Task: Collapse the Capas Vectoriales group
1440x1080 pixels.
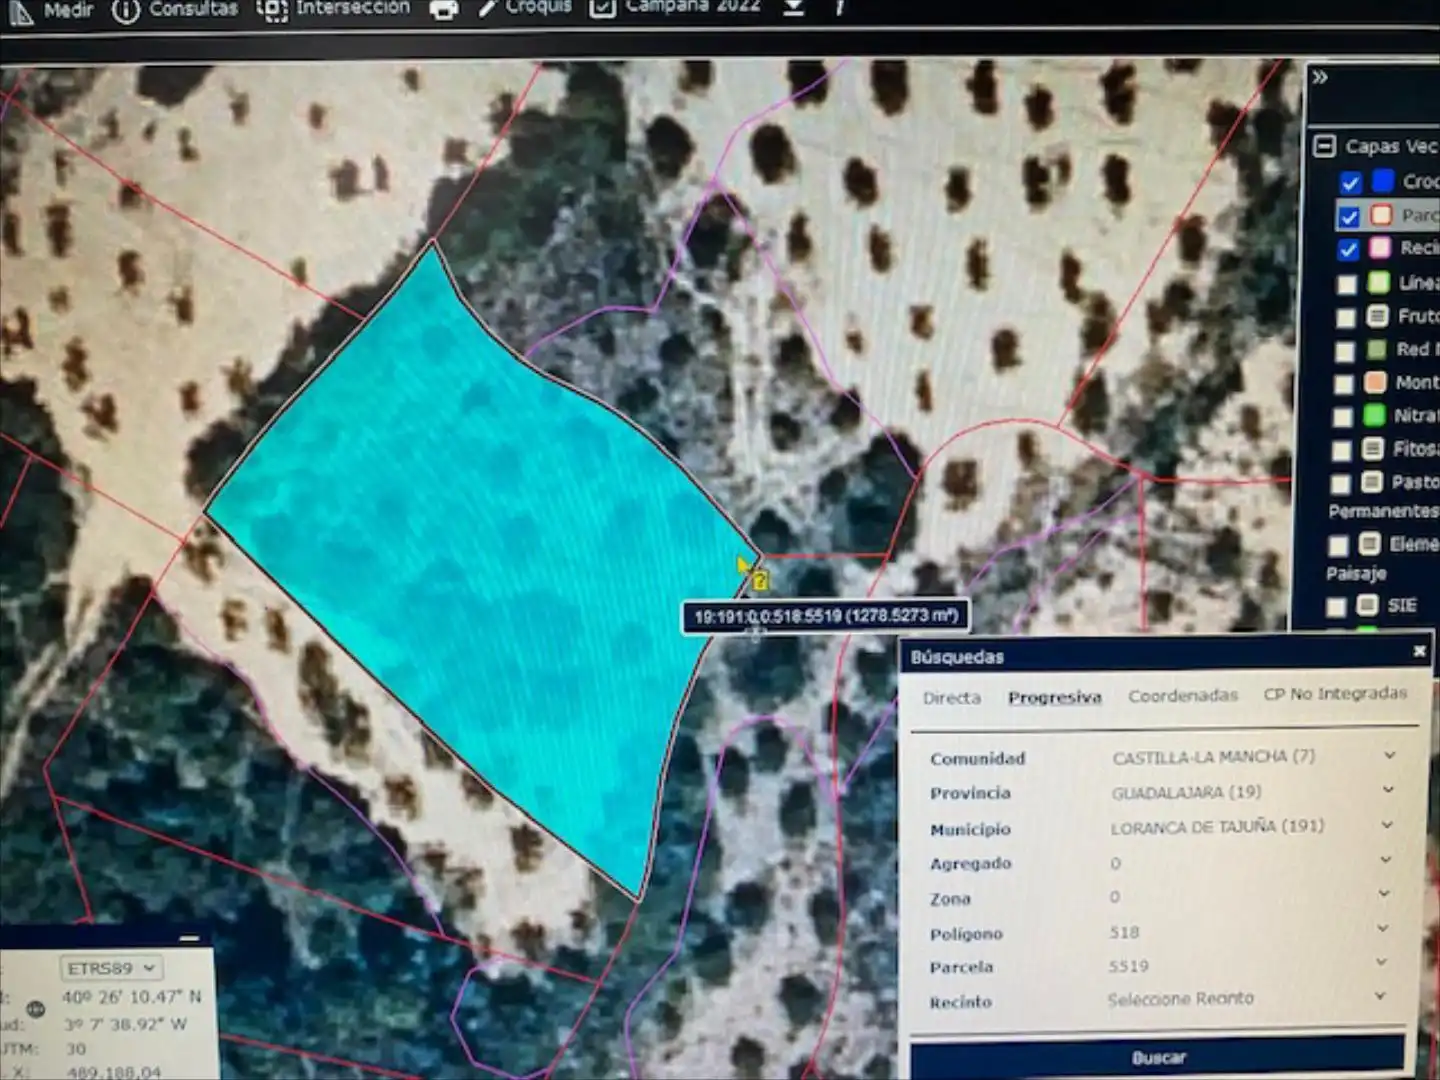Action: point(1324,146)
